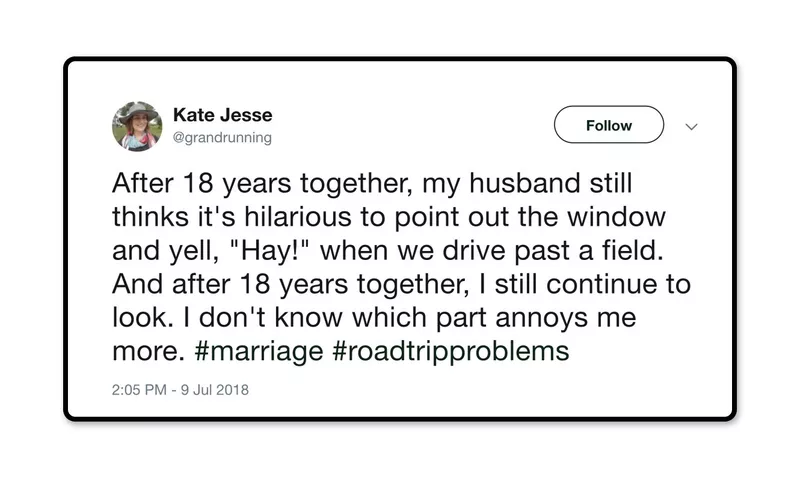This screenshot has width=800, height=478.
Task: Click the 2:05 PM timestamp
Action: click(x=139, y=390)
